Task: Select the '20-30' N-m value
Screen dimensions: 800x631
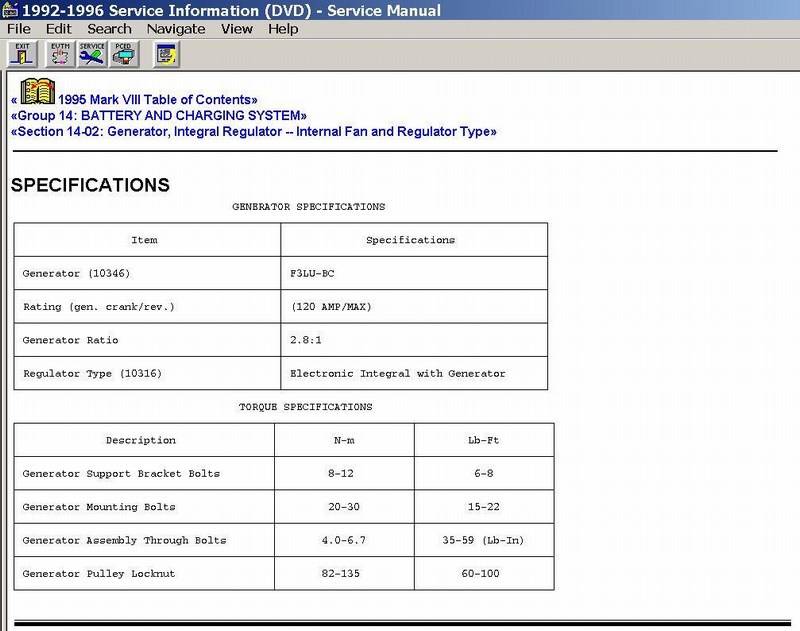Action: point(344,507)
